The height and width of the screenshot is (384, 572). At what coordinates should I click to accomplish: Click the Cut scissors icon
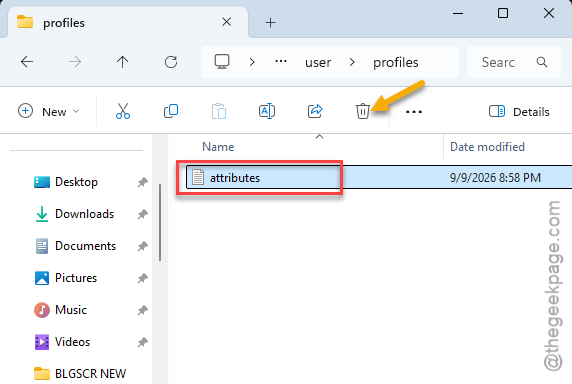(123, 111)
